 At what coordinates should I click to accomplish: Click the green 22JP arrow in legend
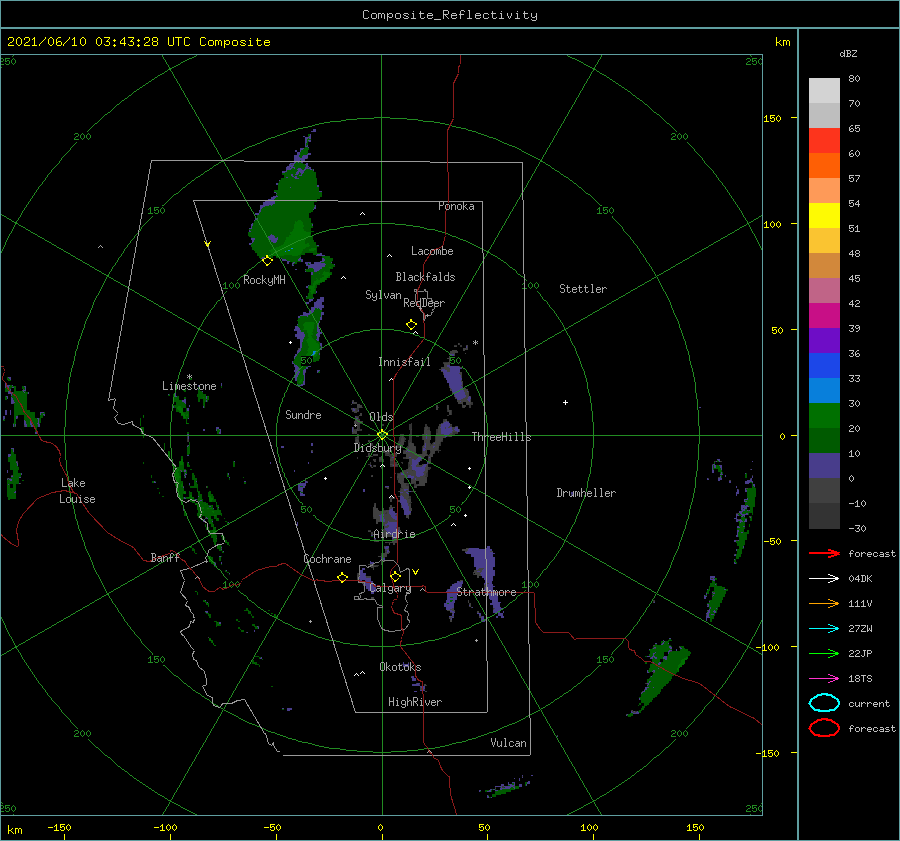[824, 653]
